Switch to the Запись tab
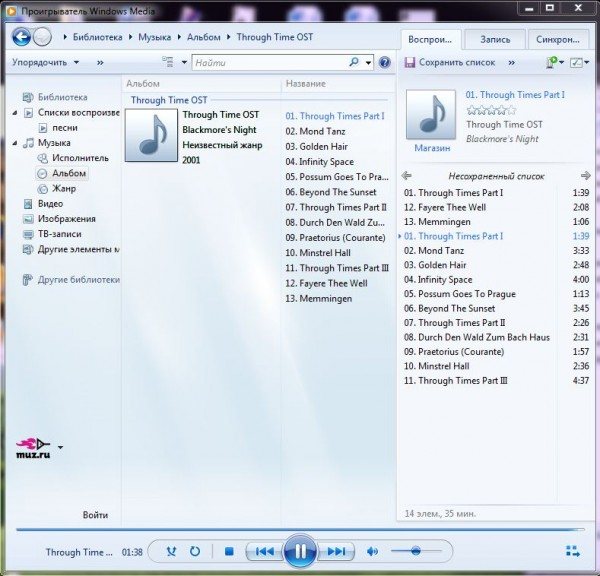 (x=495, y=39)
